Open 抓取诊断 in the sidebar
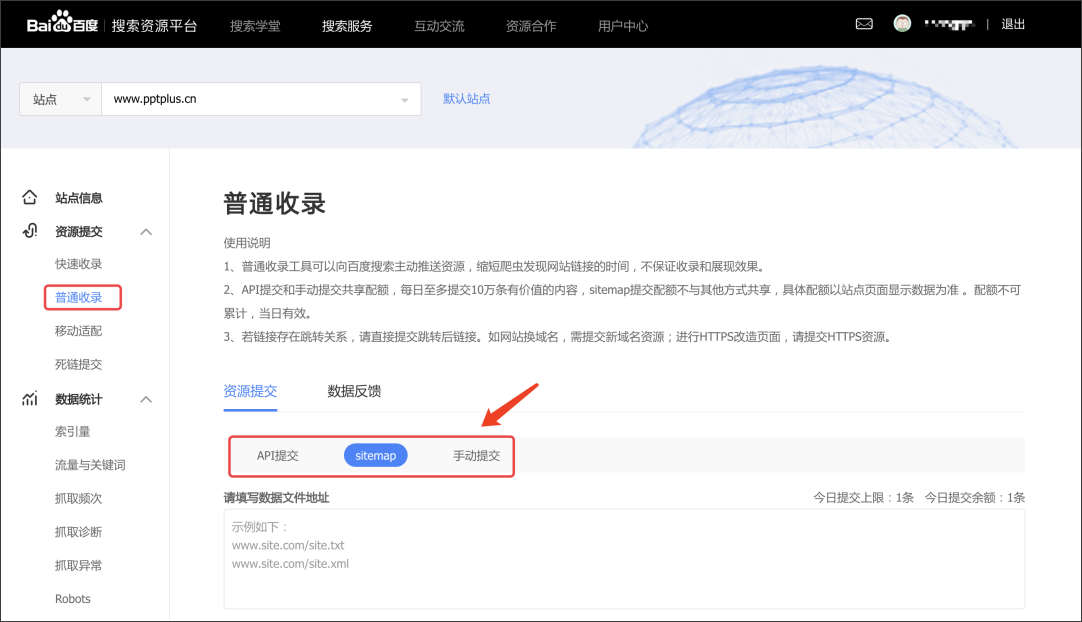Screen dimensions: 1082x622 79,532
